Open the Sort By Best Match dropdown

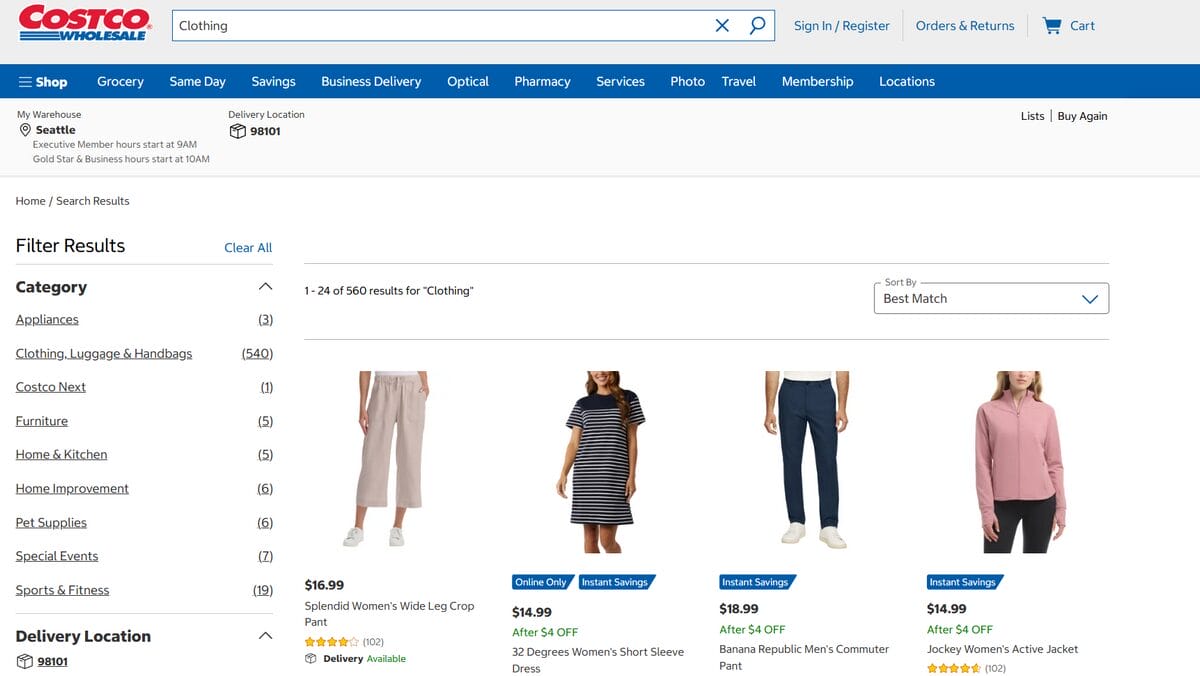(x=991, y=298)
